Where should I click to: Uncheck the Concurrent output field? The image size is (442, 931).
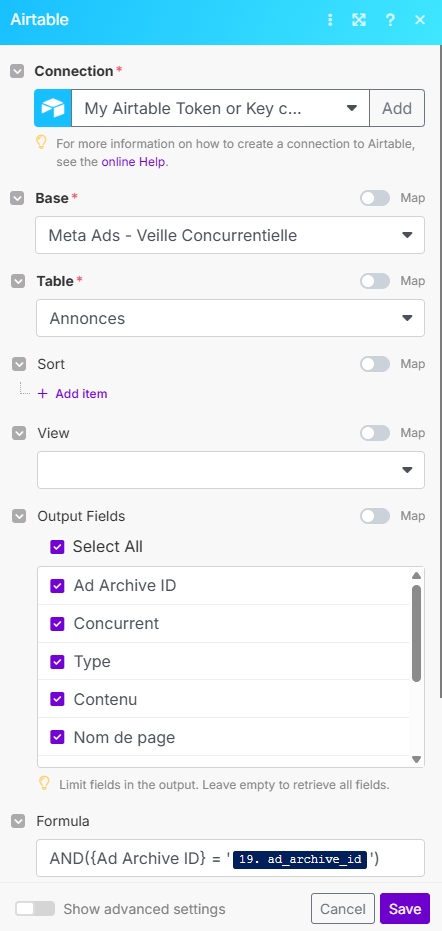[57, 623]
